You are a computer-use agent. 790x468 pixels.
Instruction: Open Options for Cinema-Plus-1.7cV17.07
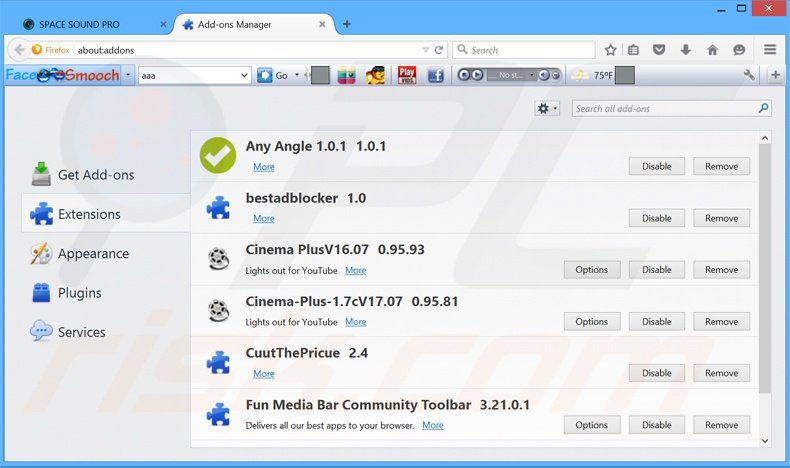click(x=592, y=321)
